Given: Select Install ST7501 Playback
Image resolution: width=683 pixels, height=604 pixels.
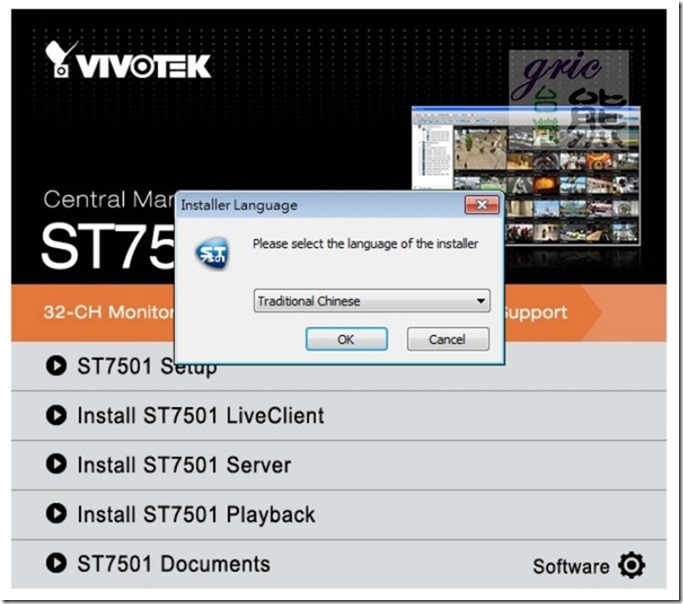Looking at the screenshot, I should [x=196, y=514].
